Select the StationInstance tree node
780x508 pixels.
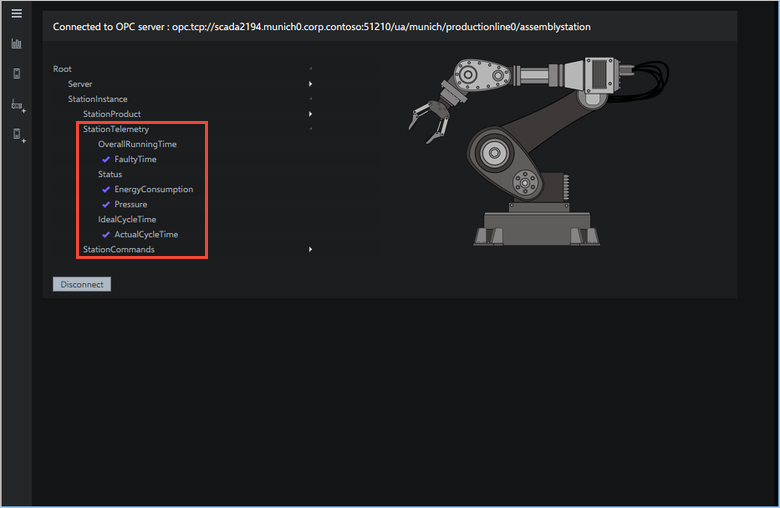[x=98, y=99]
